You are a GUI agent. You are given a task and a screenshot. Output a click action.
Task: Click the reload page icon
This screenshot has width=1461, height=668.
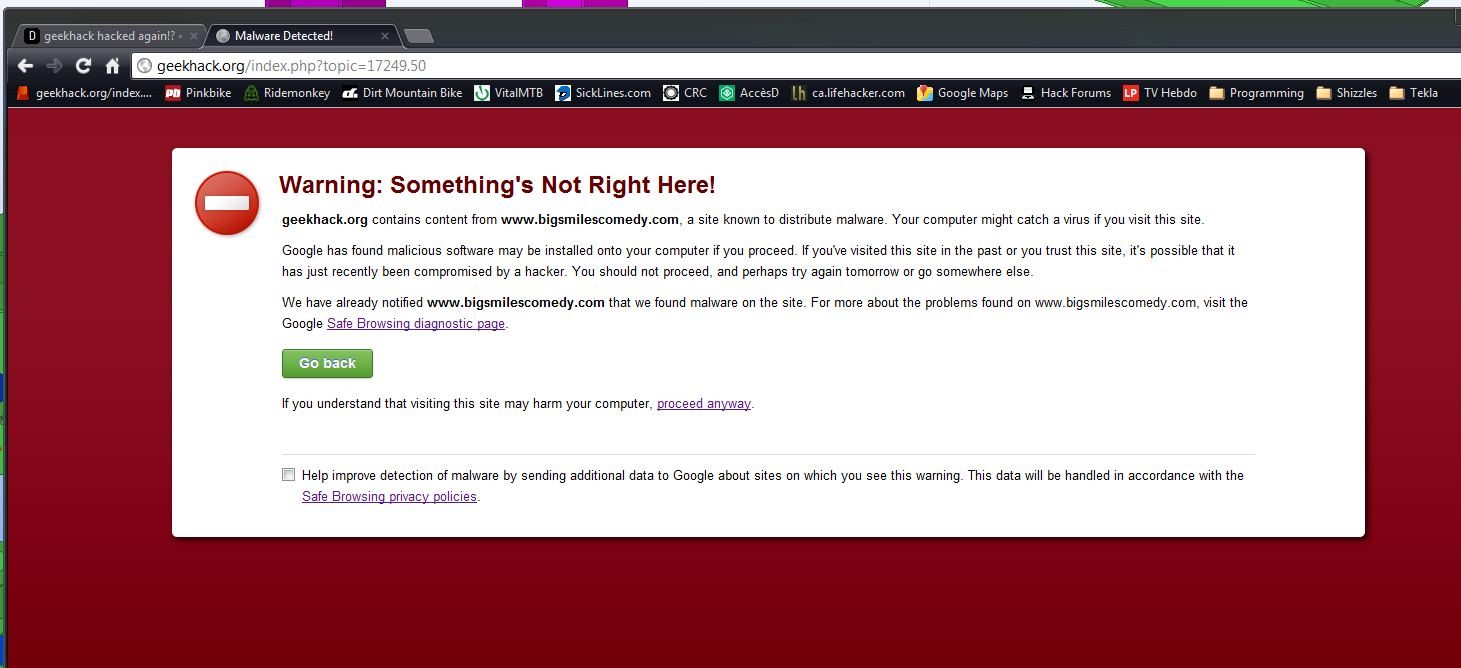[83, 66]
